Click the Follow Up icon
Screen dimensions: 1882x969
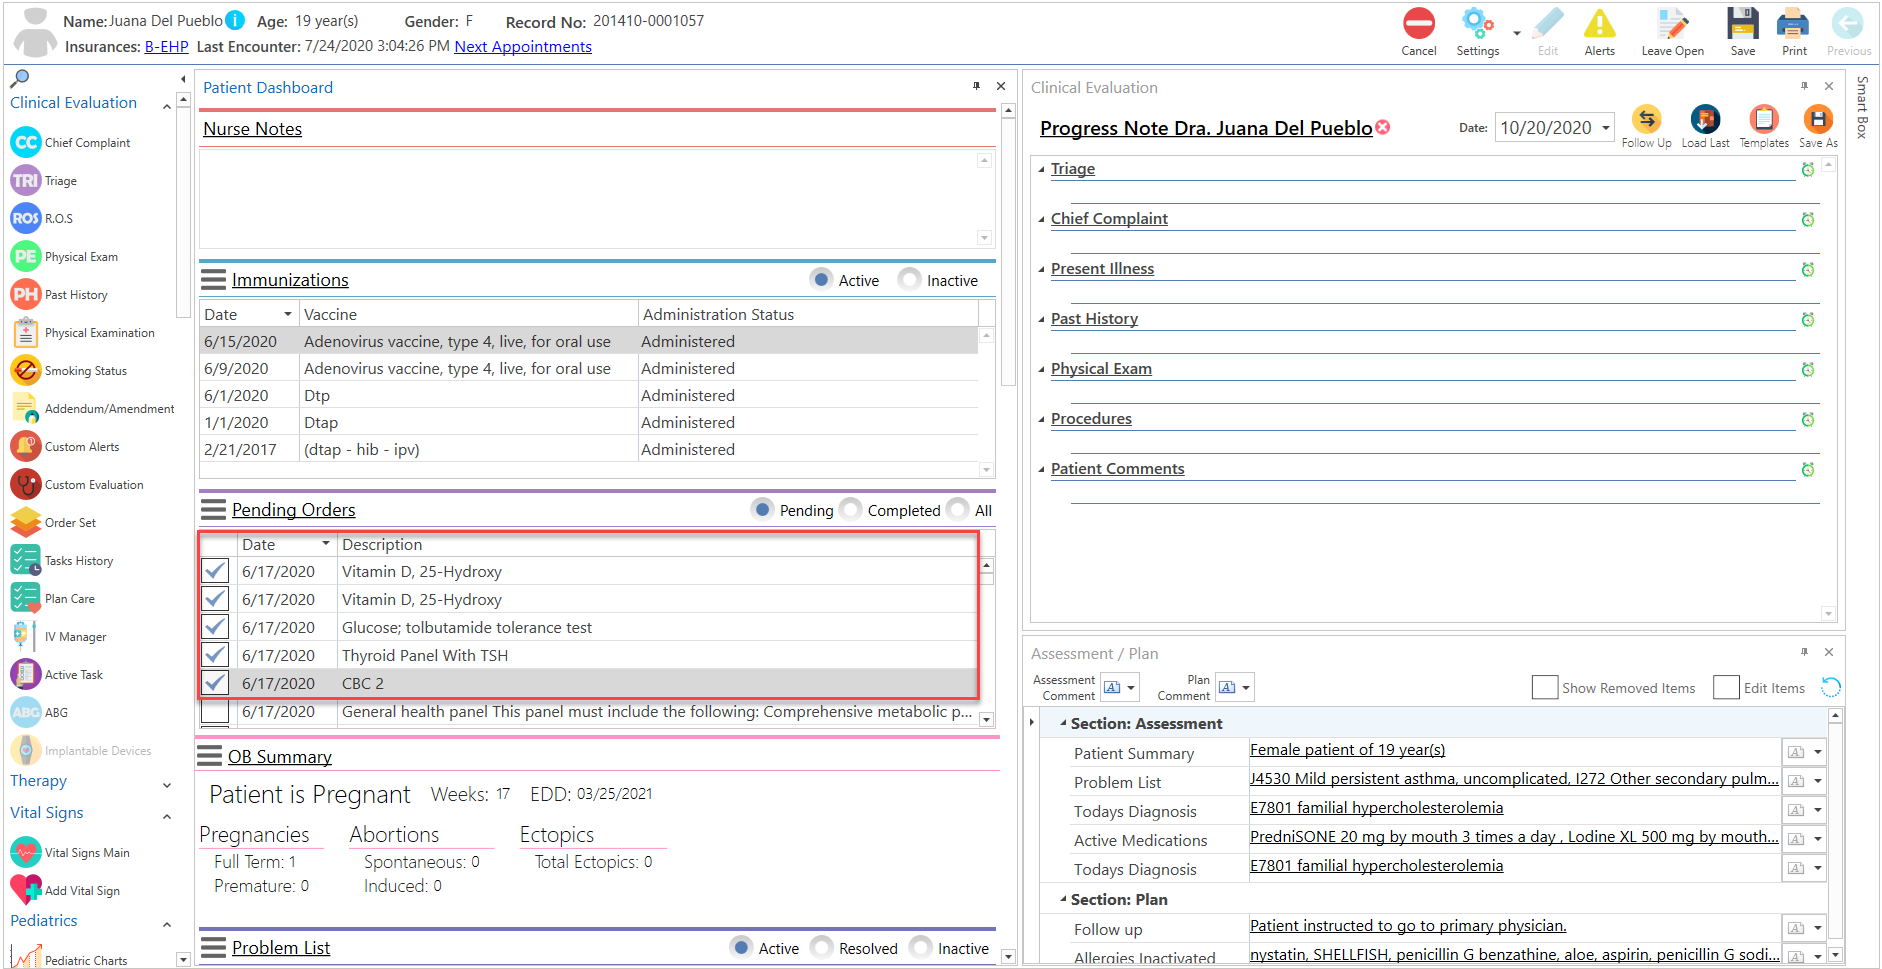pyautogui.click(x=1646, y=119)
